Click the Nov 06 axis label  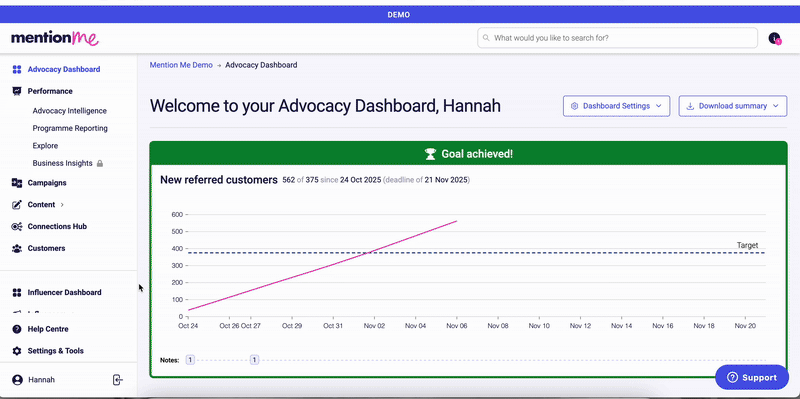point(457,326)
